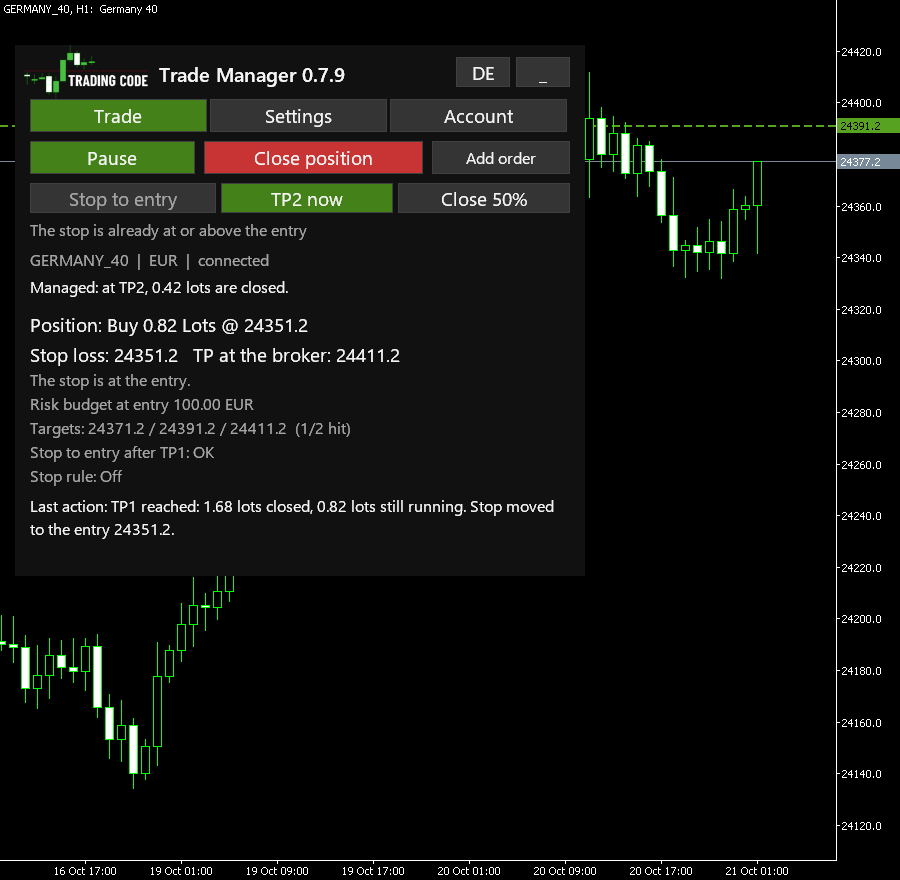Click 'The stop is at the entry.' note
This screenshot has height=880, width=900.
(110, 381)
